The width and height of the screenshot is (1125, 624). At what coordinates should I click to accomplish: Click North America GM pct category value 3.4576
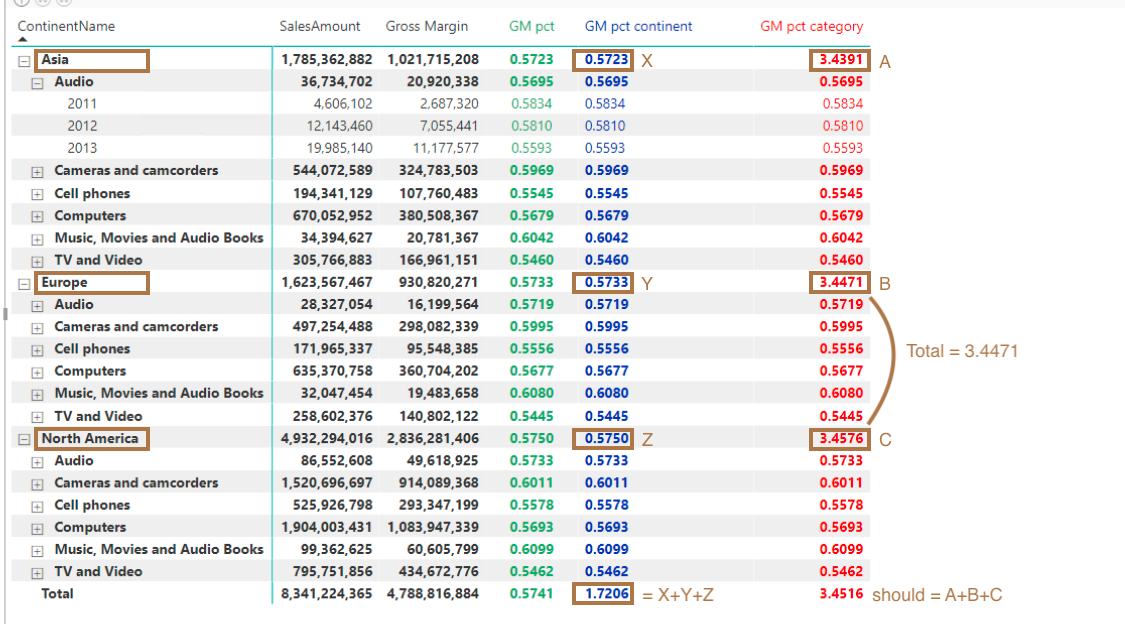point(841,438)
